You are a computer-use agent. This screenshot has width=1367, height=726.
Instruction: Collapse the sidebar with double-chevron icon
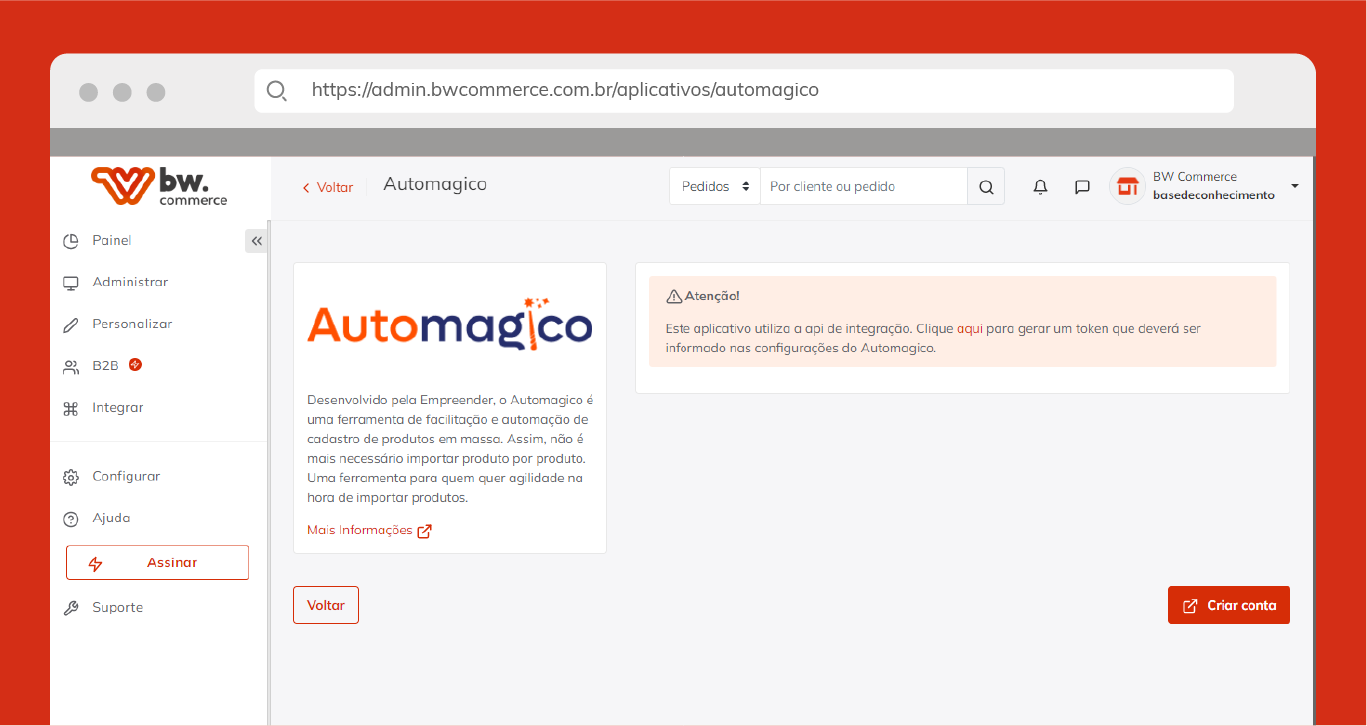(x=256, y=241)
